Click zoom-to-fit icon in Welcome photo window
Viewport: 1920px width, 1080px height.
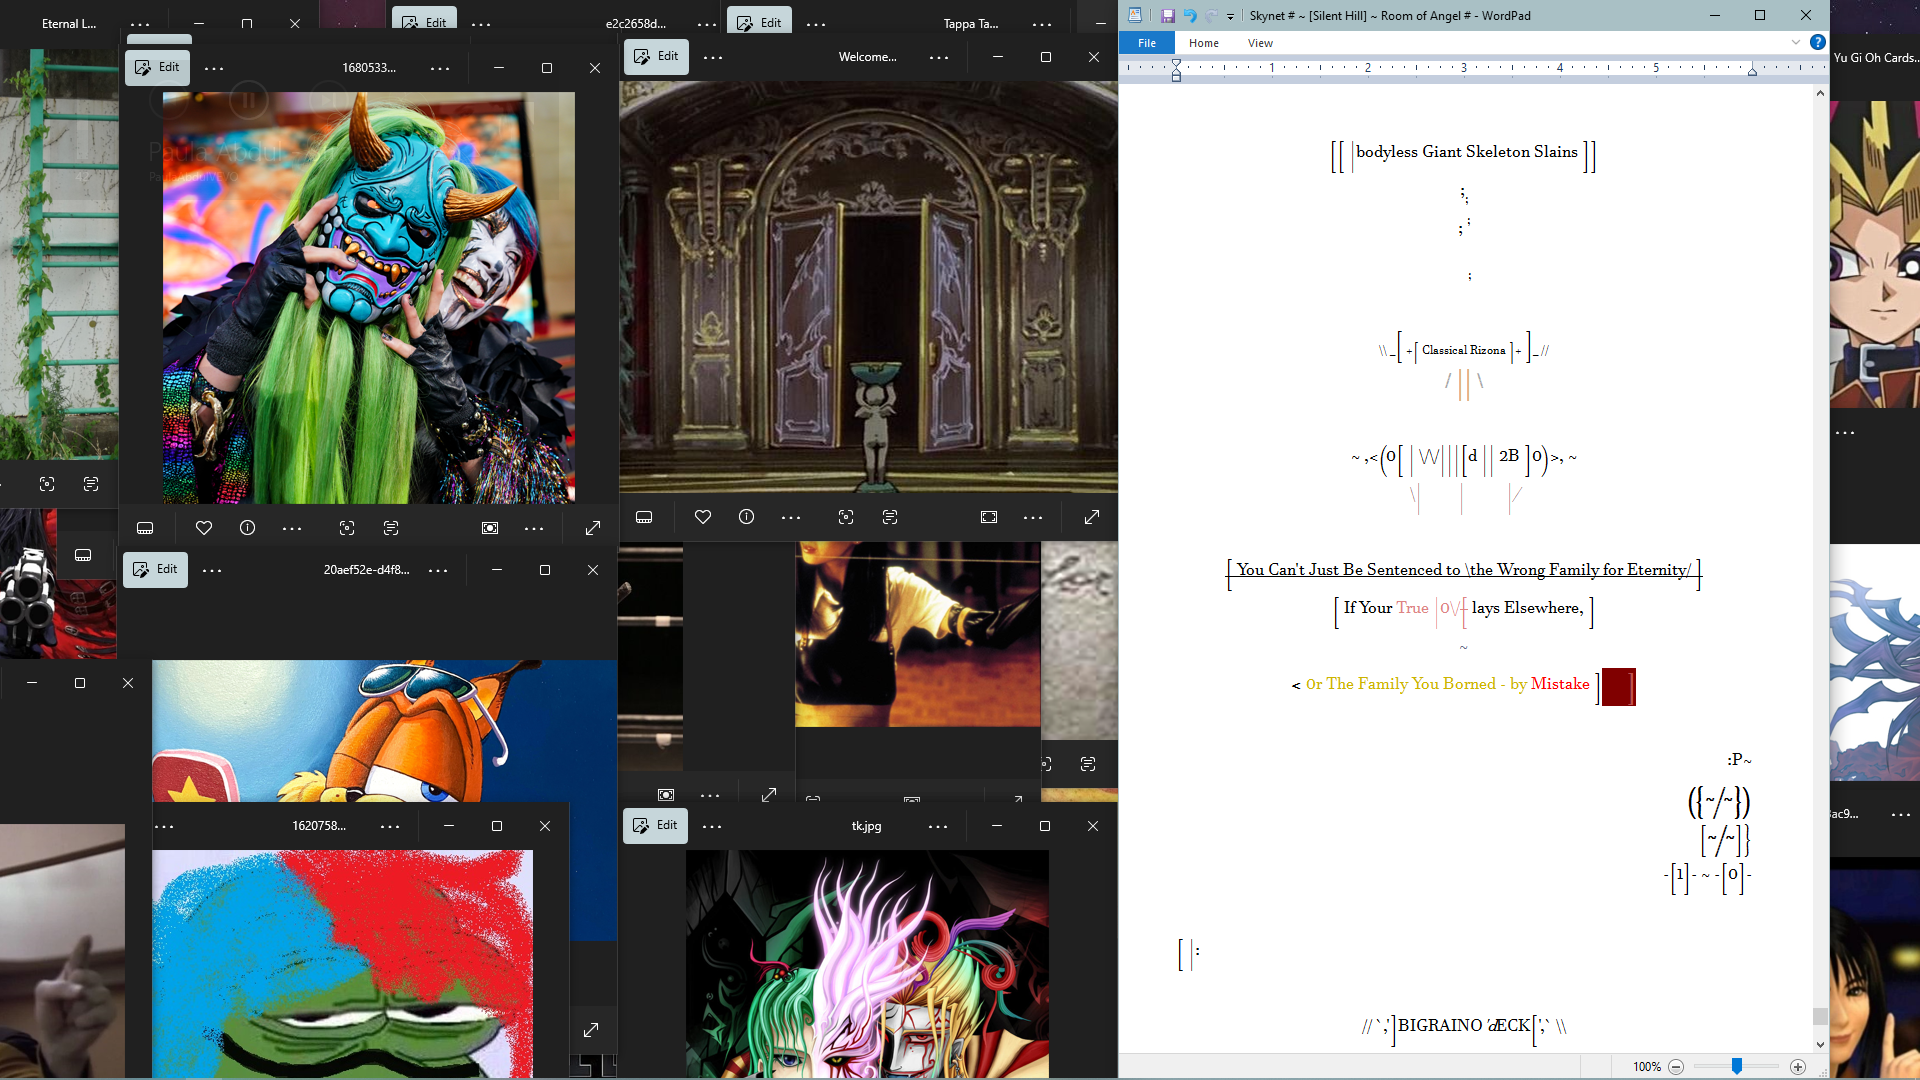coord(989,517)
